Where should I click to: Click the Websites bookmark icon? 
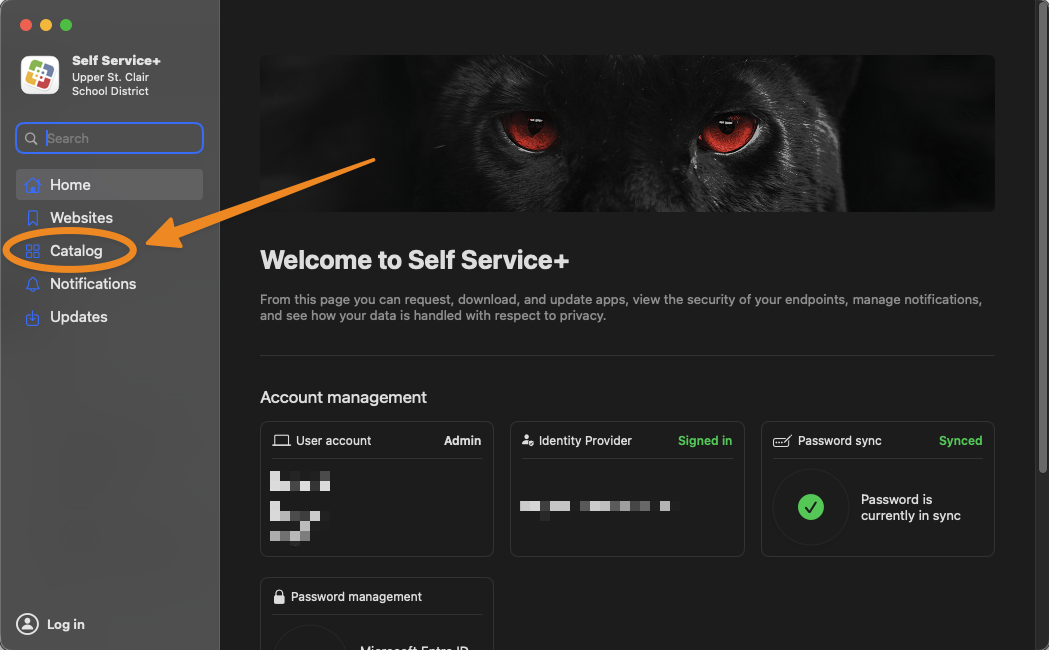[x=32, y=218]
